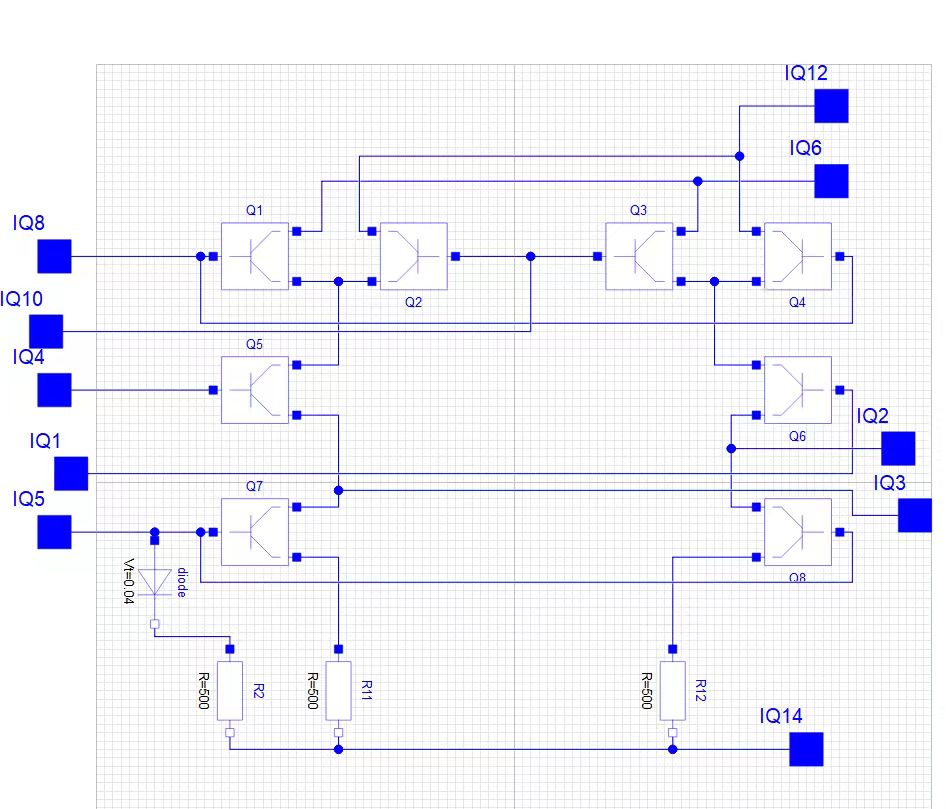The width and height of the screenshot is (952, 809).
Task: Select the IQ5 connector pin
Action: click(55, 532)
